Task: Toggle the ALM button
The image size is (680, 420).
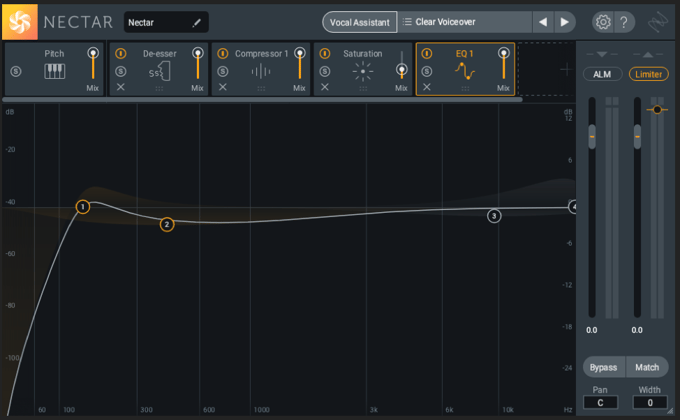Action: click(602, 74)
